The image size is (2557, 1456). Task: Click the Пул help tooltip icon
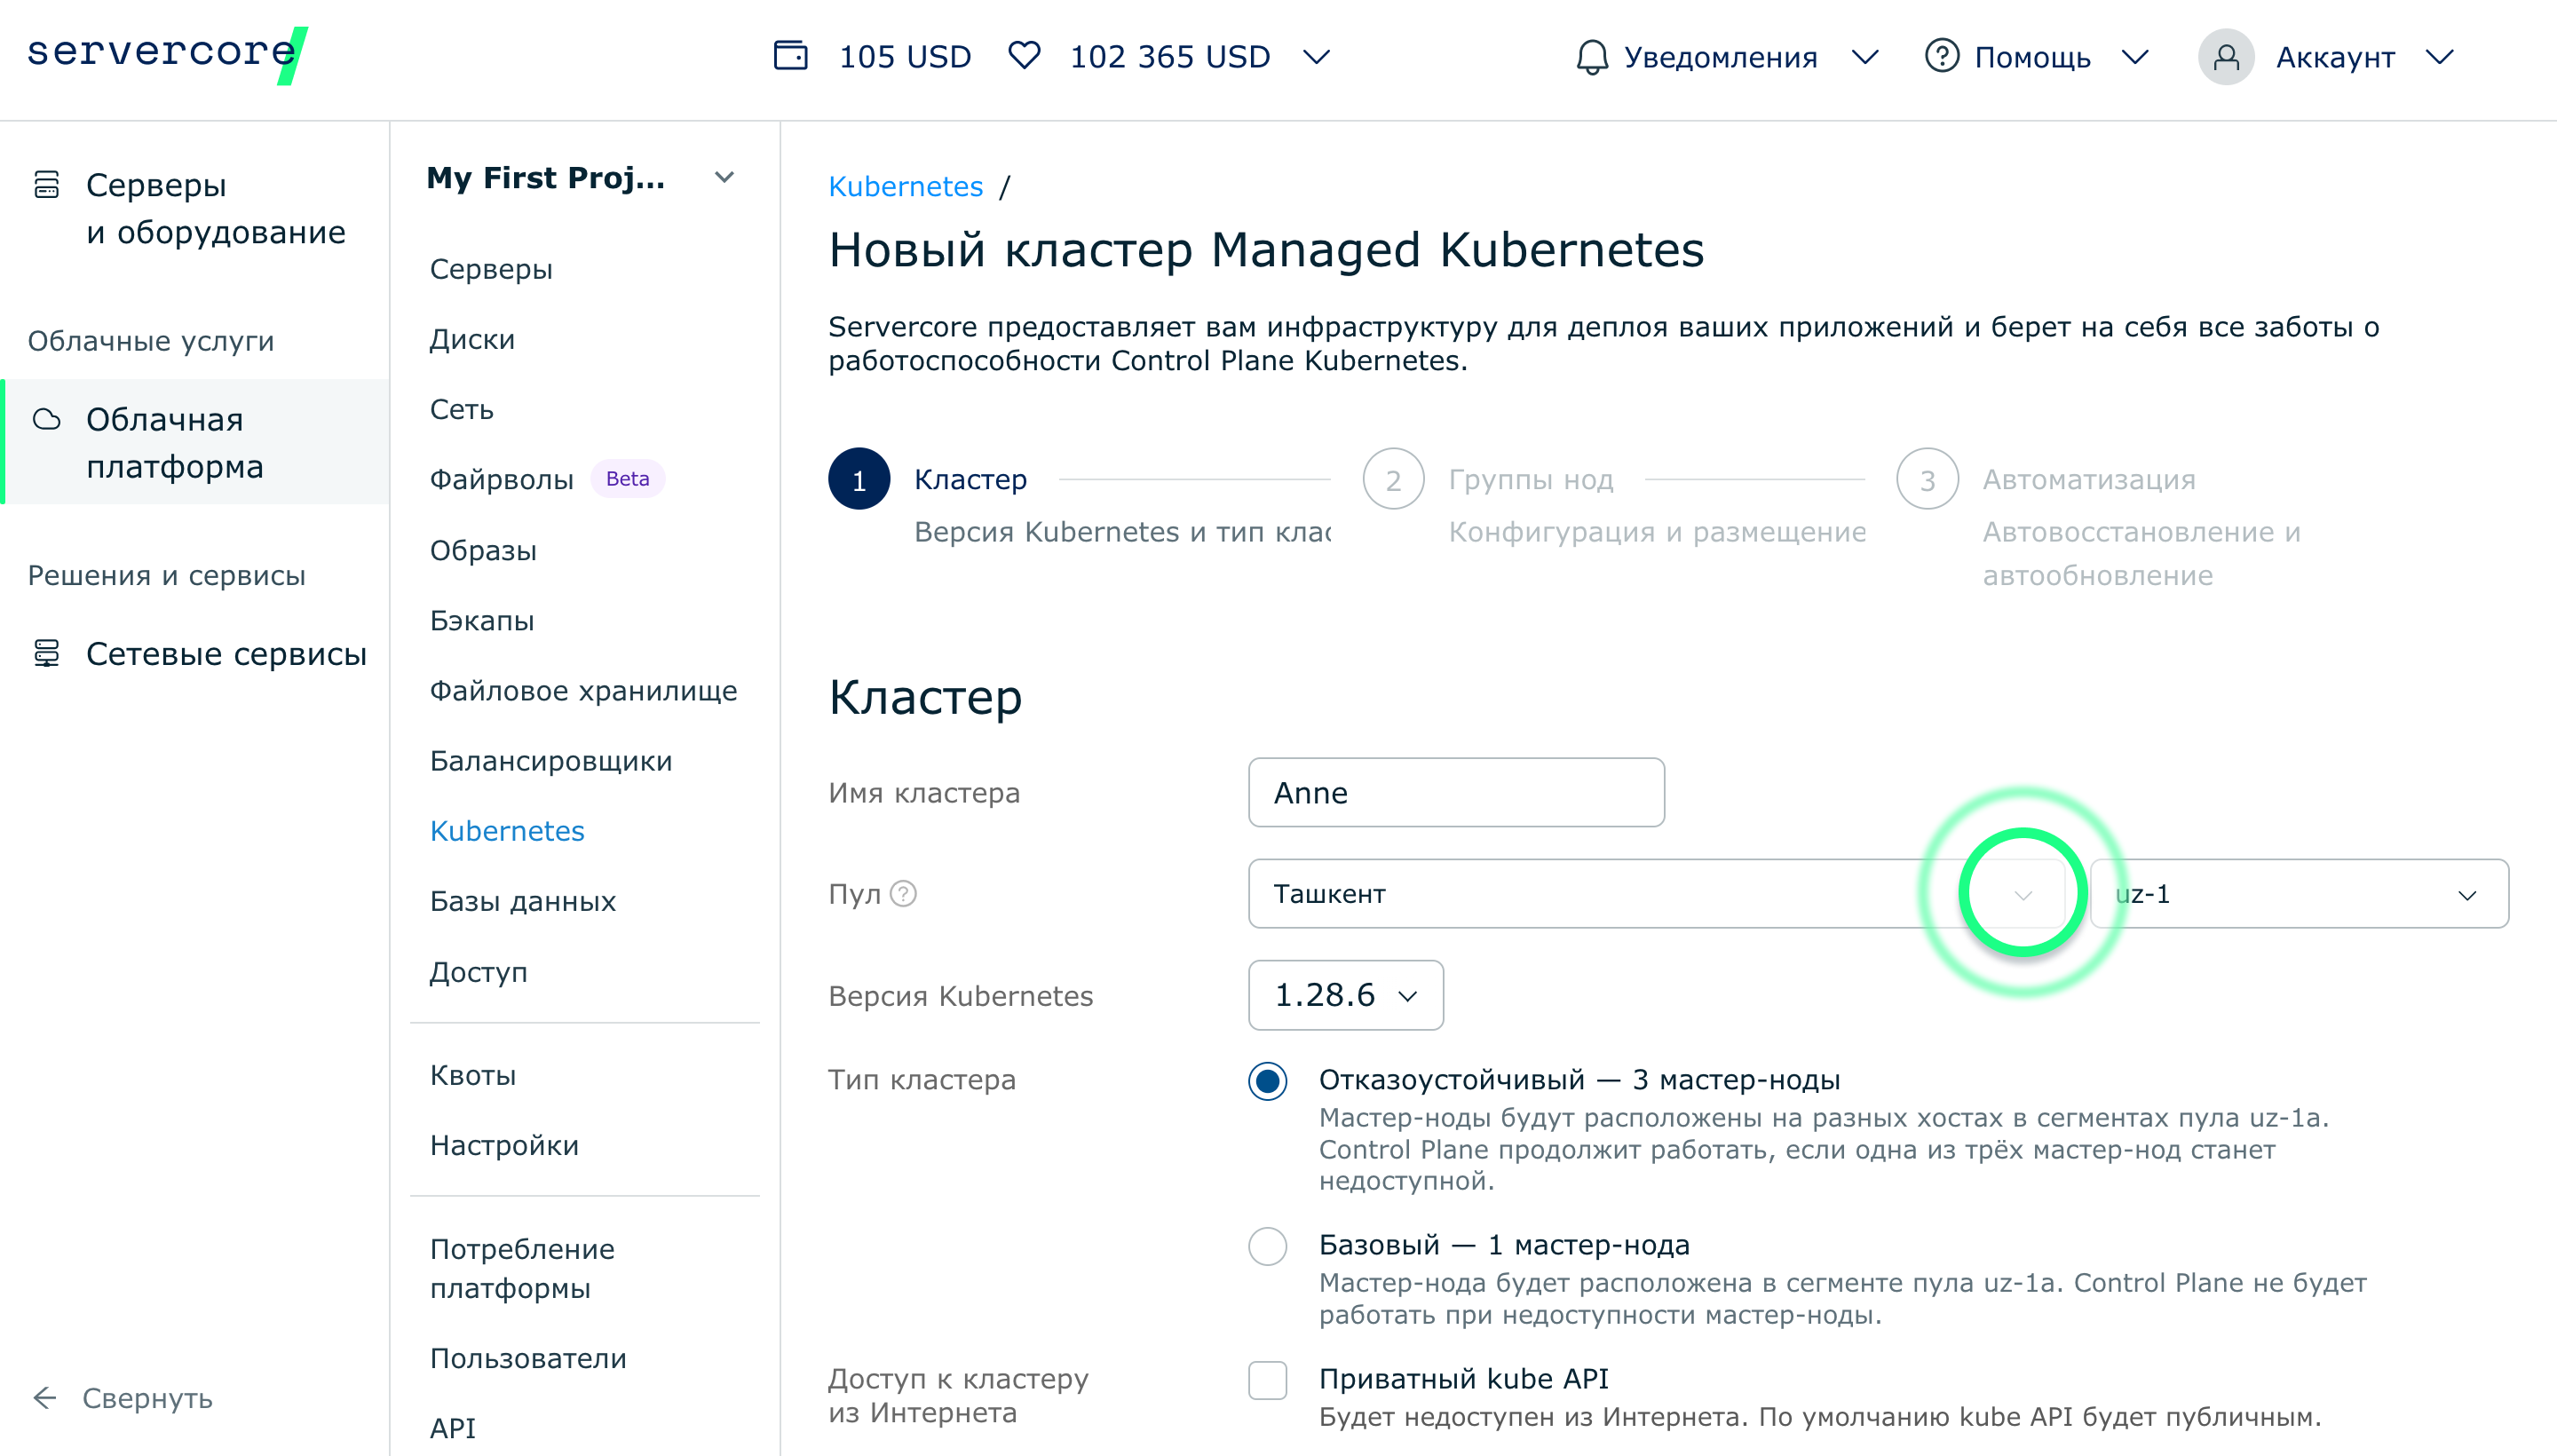[x=903, y=893]
